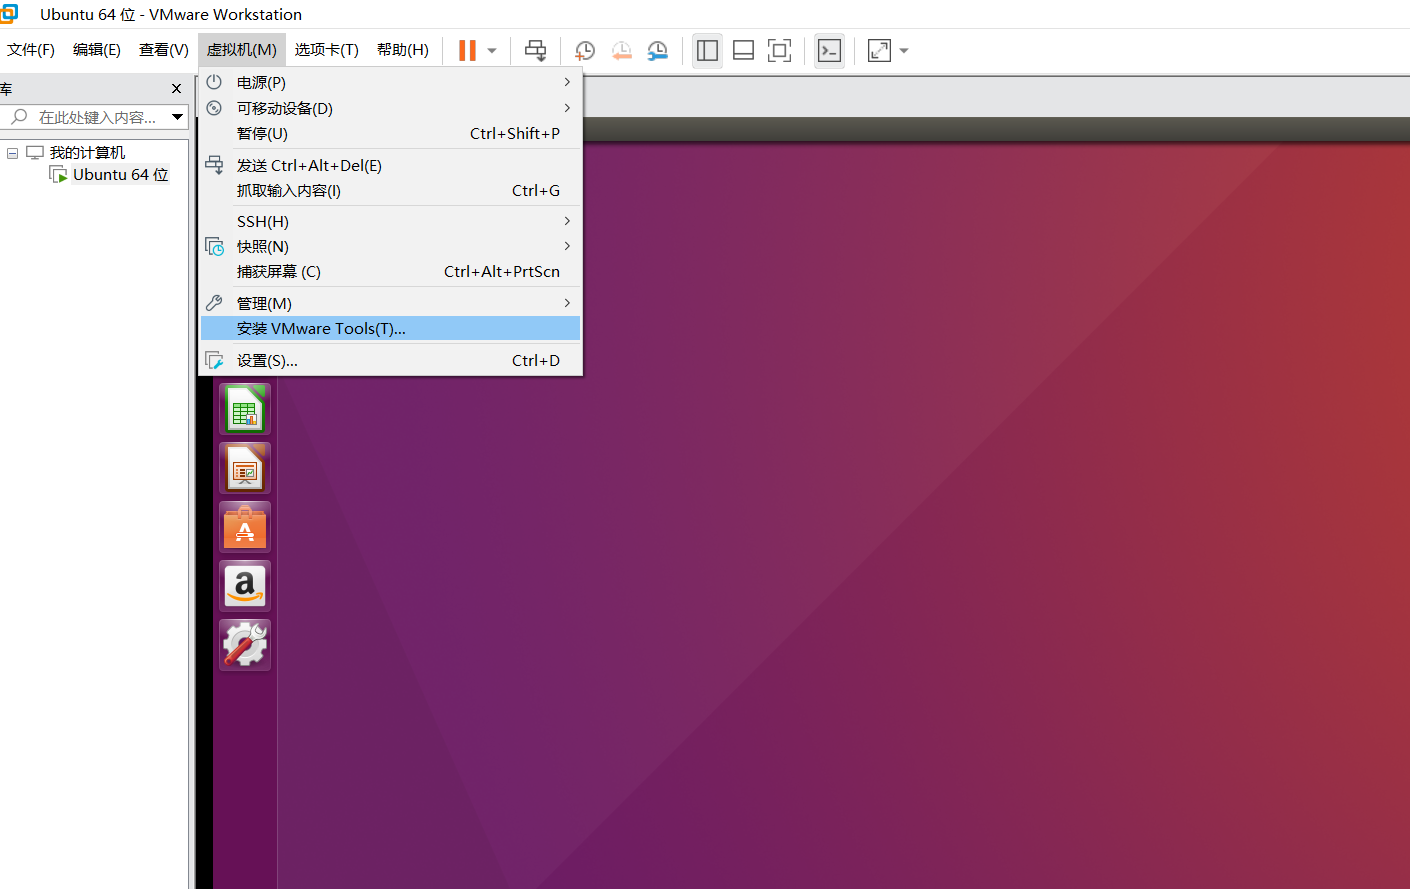Image resolution: width=1410 pixels, height=889 pixels.
Task: Open the 帮助(H) menu
Action: (x=402, y=49)
